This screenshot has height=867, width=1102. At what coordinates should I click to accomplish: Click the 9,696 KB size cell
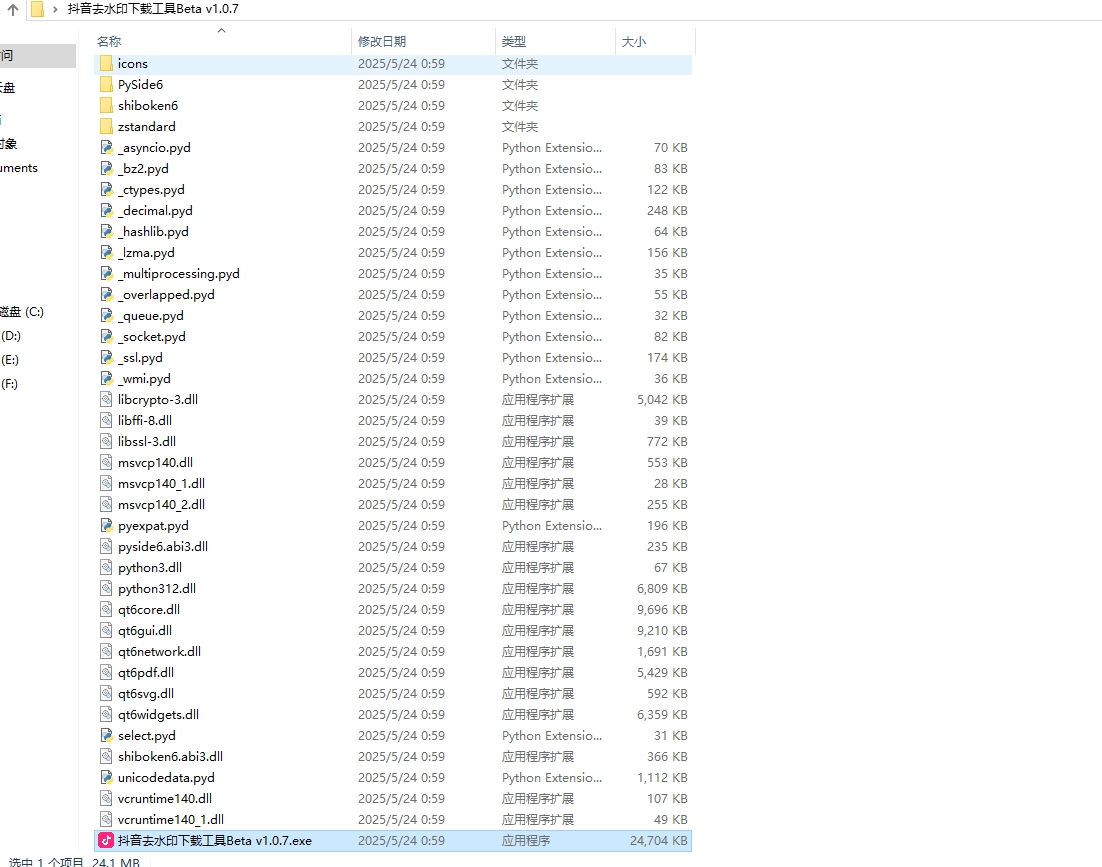pyautogui.click(x=662, y=610)
